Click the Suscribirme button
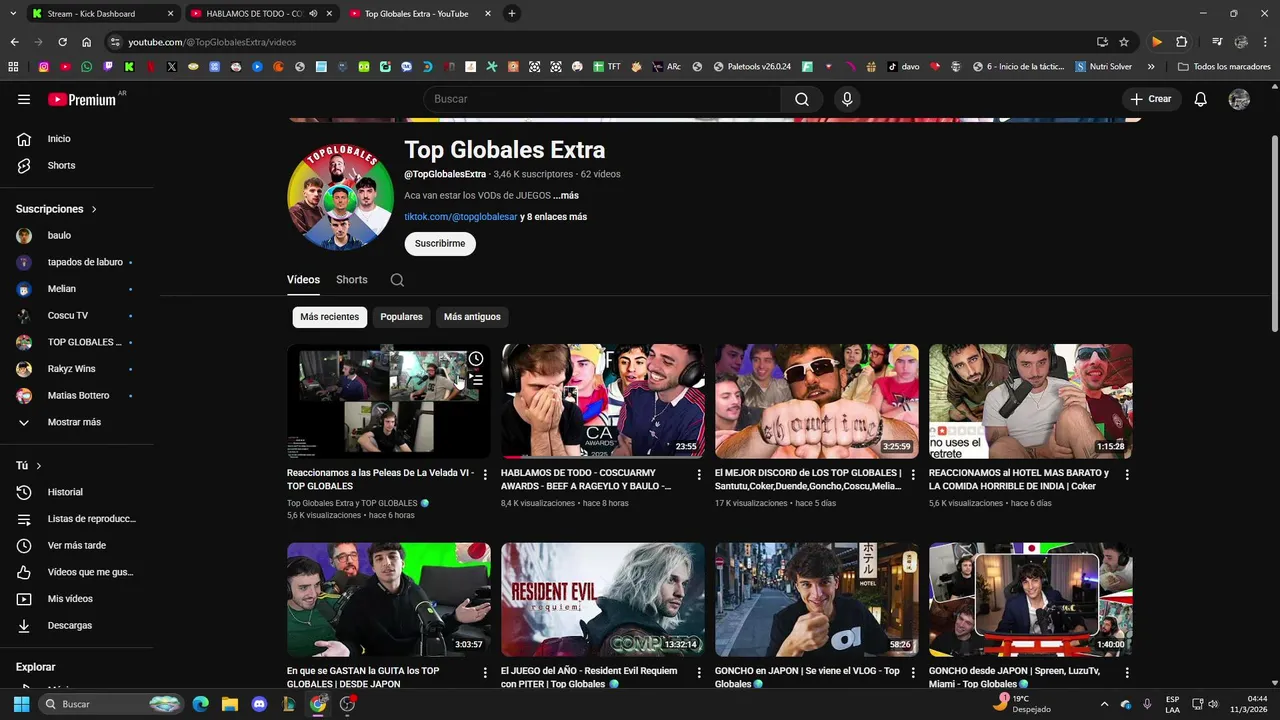1280x720 pixels. [440, 243]
